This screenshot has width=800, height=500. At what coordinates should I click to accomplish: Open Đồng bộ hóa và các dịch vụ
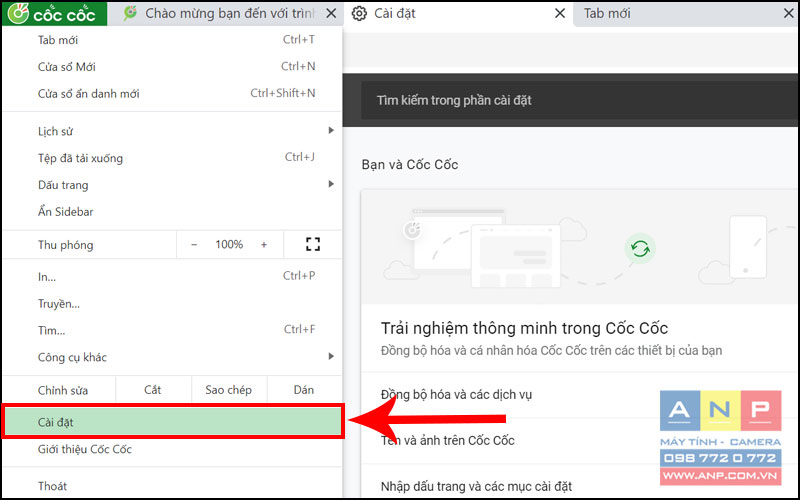[x=580, y=395]
